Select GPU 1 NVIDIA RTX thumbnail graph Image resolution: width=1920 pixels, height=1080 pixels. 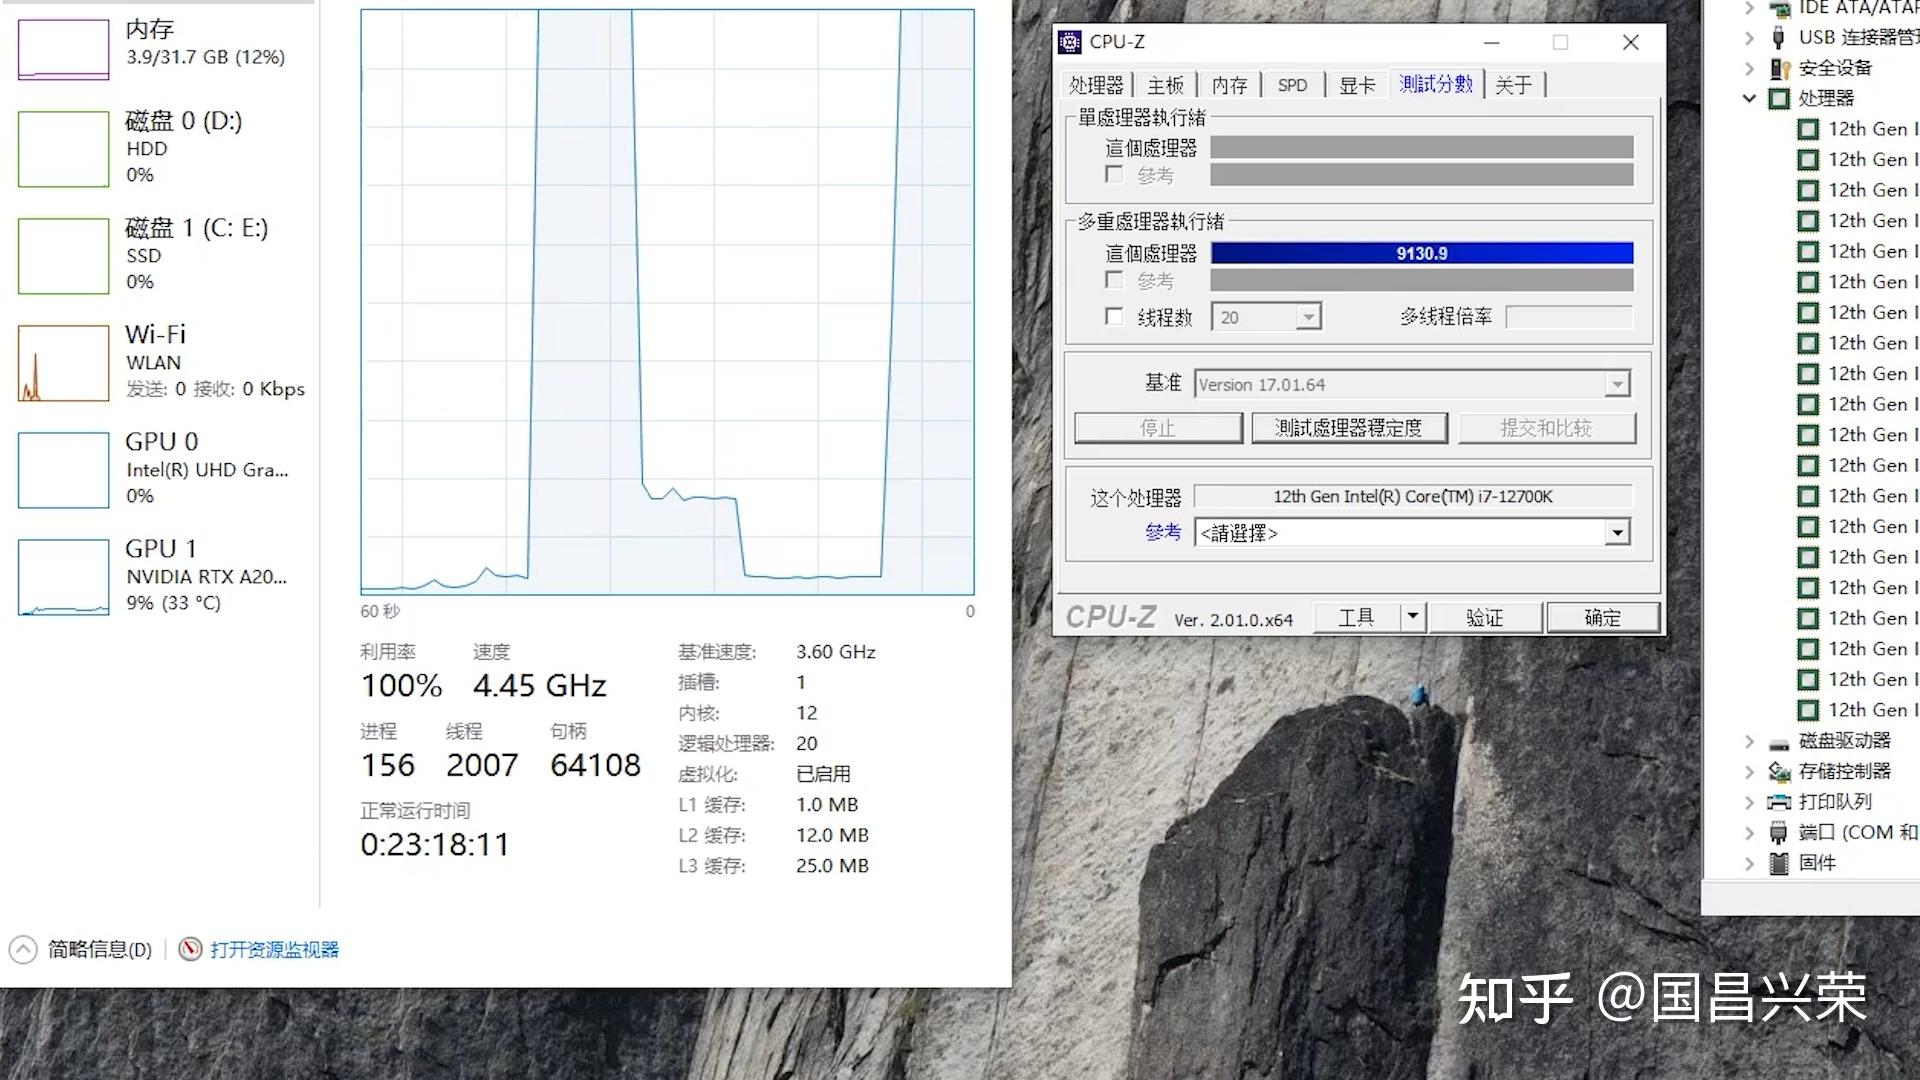click(x=63, y=577)
